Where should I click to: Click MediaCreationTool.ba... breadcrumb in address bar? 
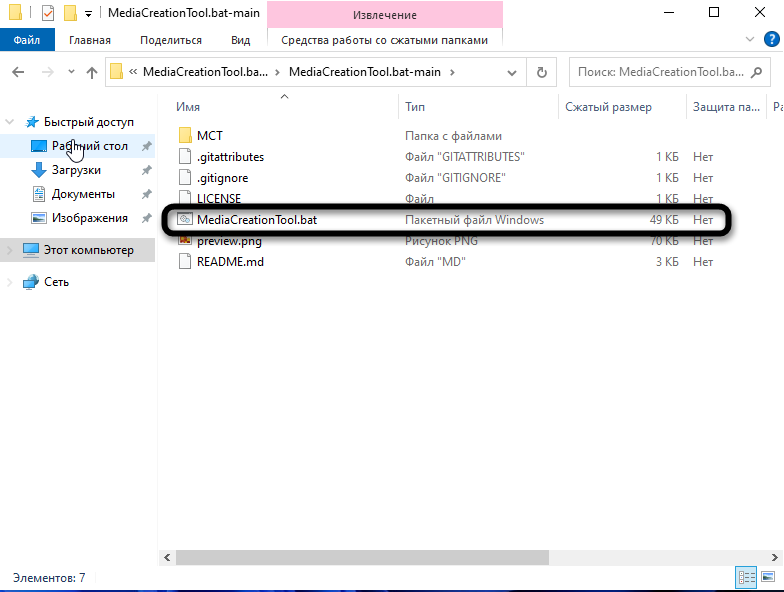point(206,72)
